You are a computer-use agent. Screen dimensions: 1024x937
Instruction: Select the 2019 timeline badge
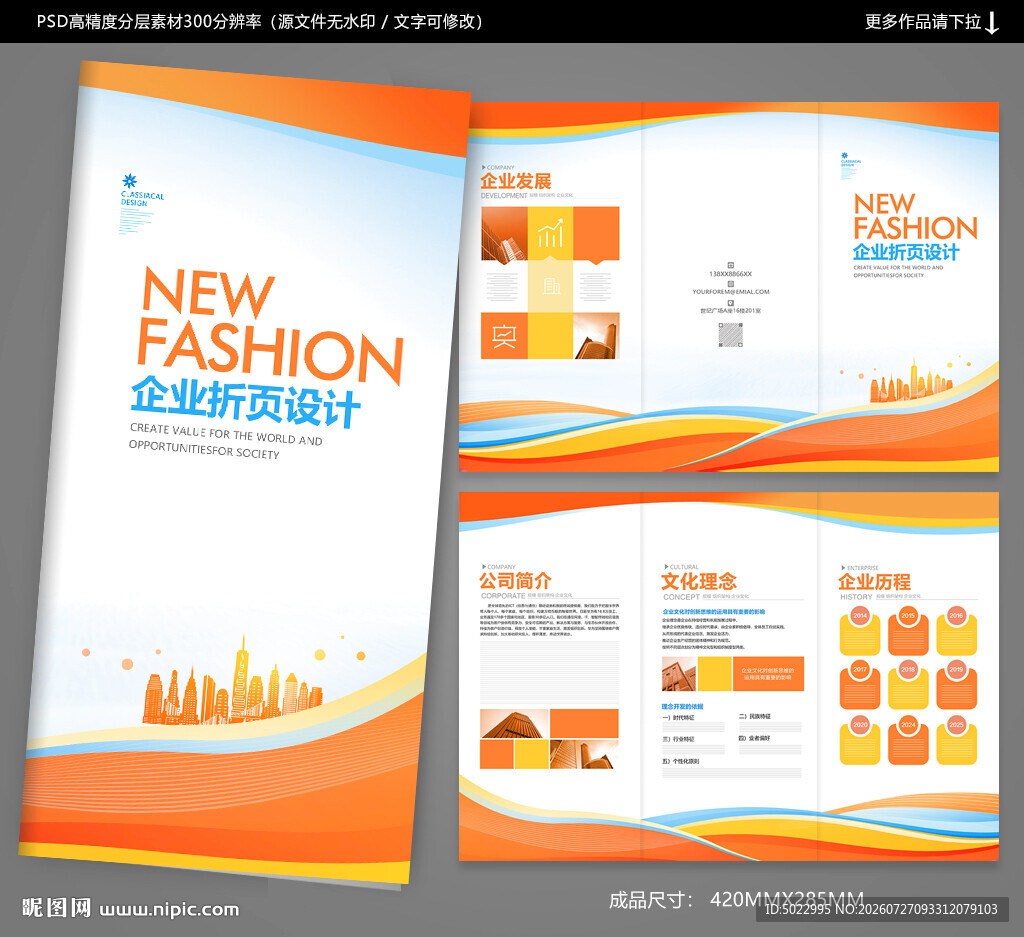tap(956, 685)
